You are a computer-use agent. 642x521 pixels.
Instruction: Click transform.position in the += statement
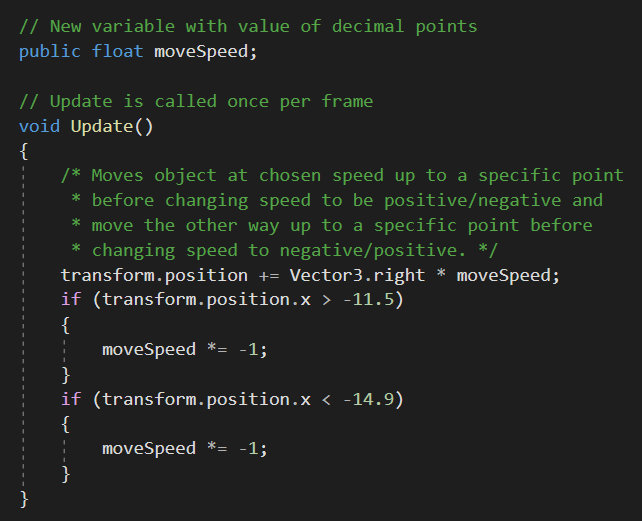click(154, 275)
